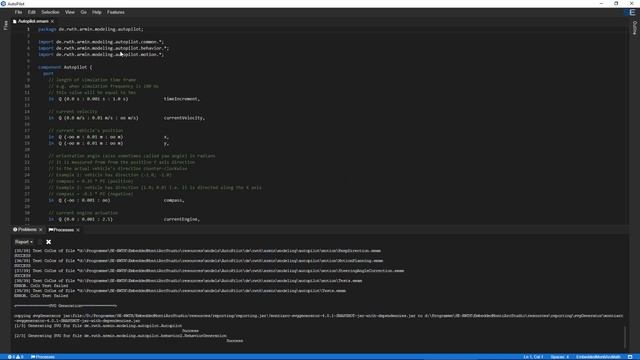The width and height of the screenshot is (640, 360).
Task: Open the Selection menu
Action: click(50, 12)
